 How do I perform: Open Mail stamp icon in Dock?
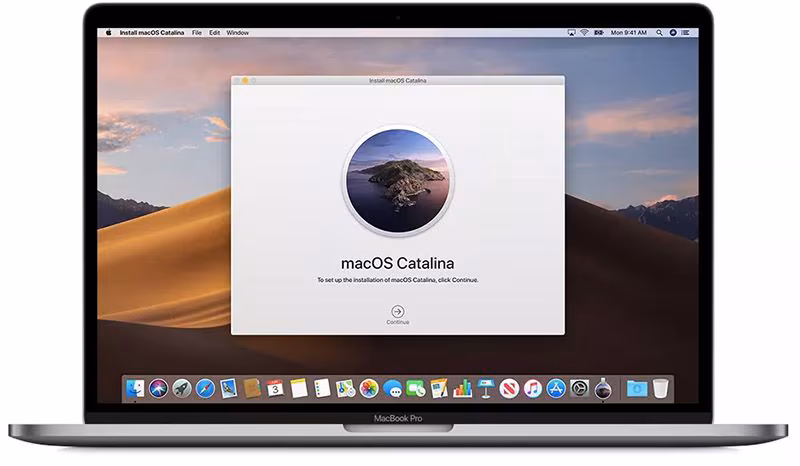click(x=229, y=389)
